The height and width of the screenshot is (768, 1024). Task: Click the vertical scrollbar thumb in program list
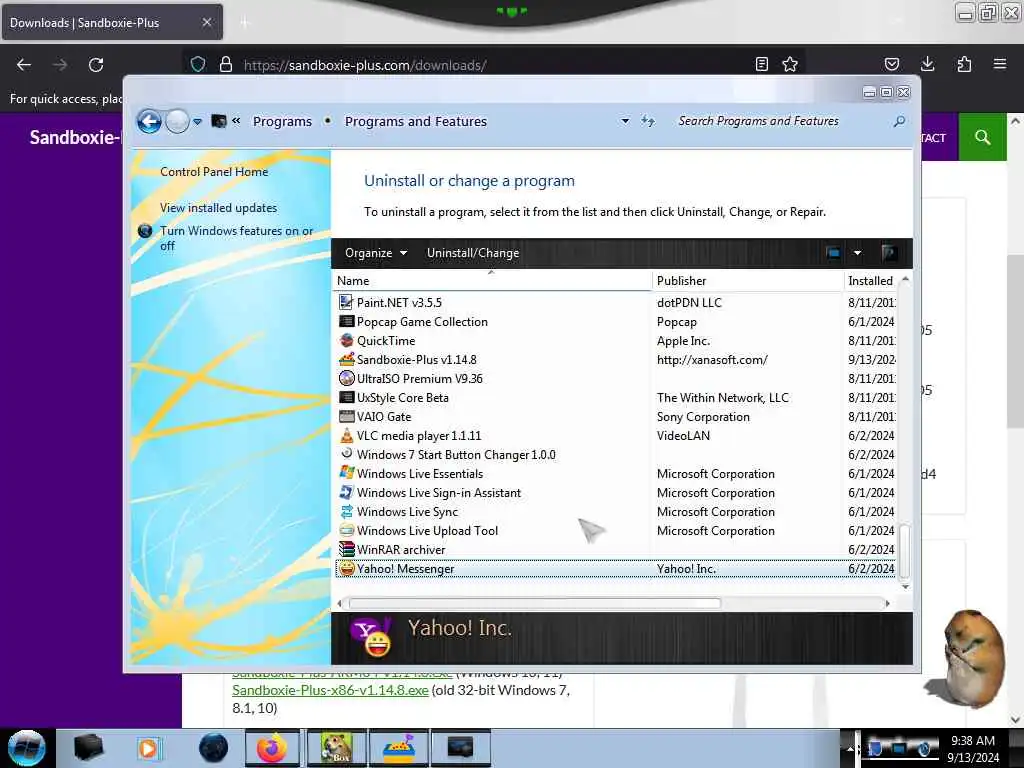click(904, 551)
